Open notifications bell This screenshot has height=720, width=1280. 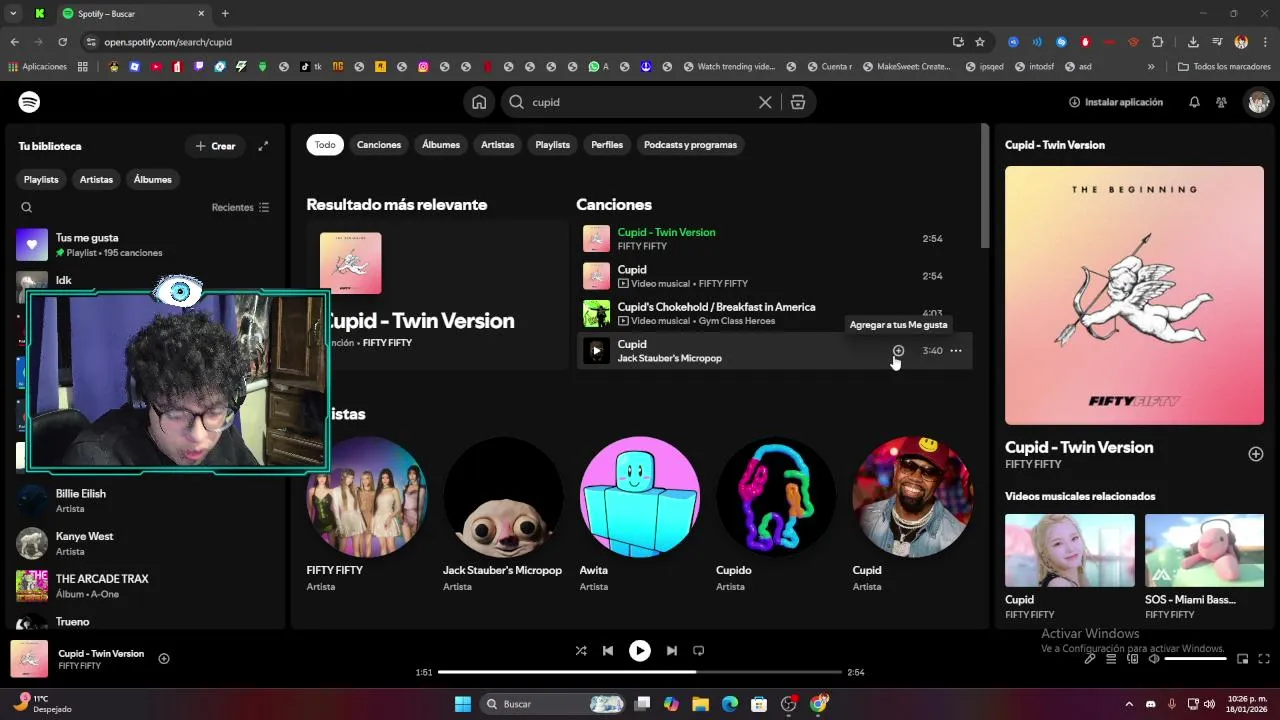pyautogui.click(x=1194, y=102)
